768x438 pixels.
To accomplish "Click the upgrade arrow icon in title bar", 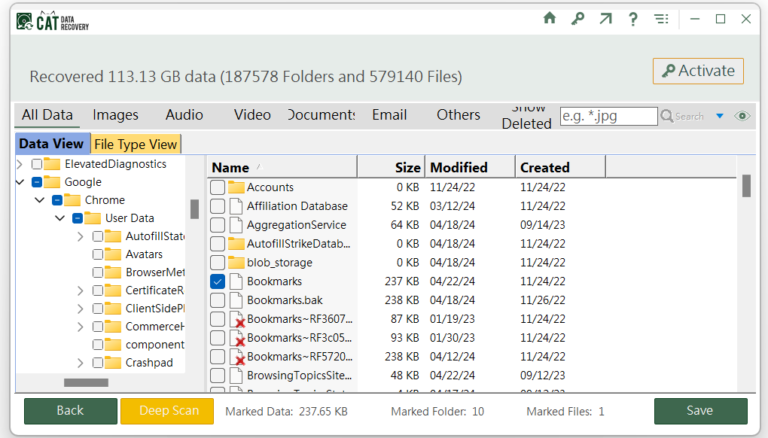I will pos(605,19).
